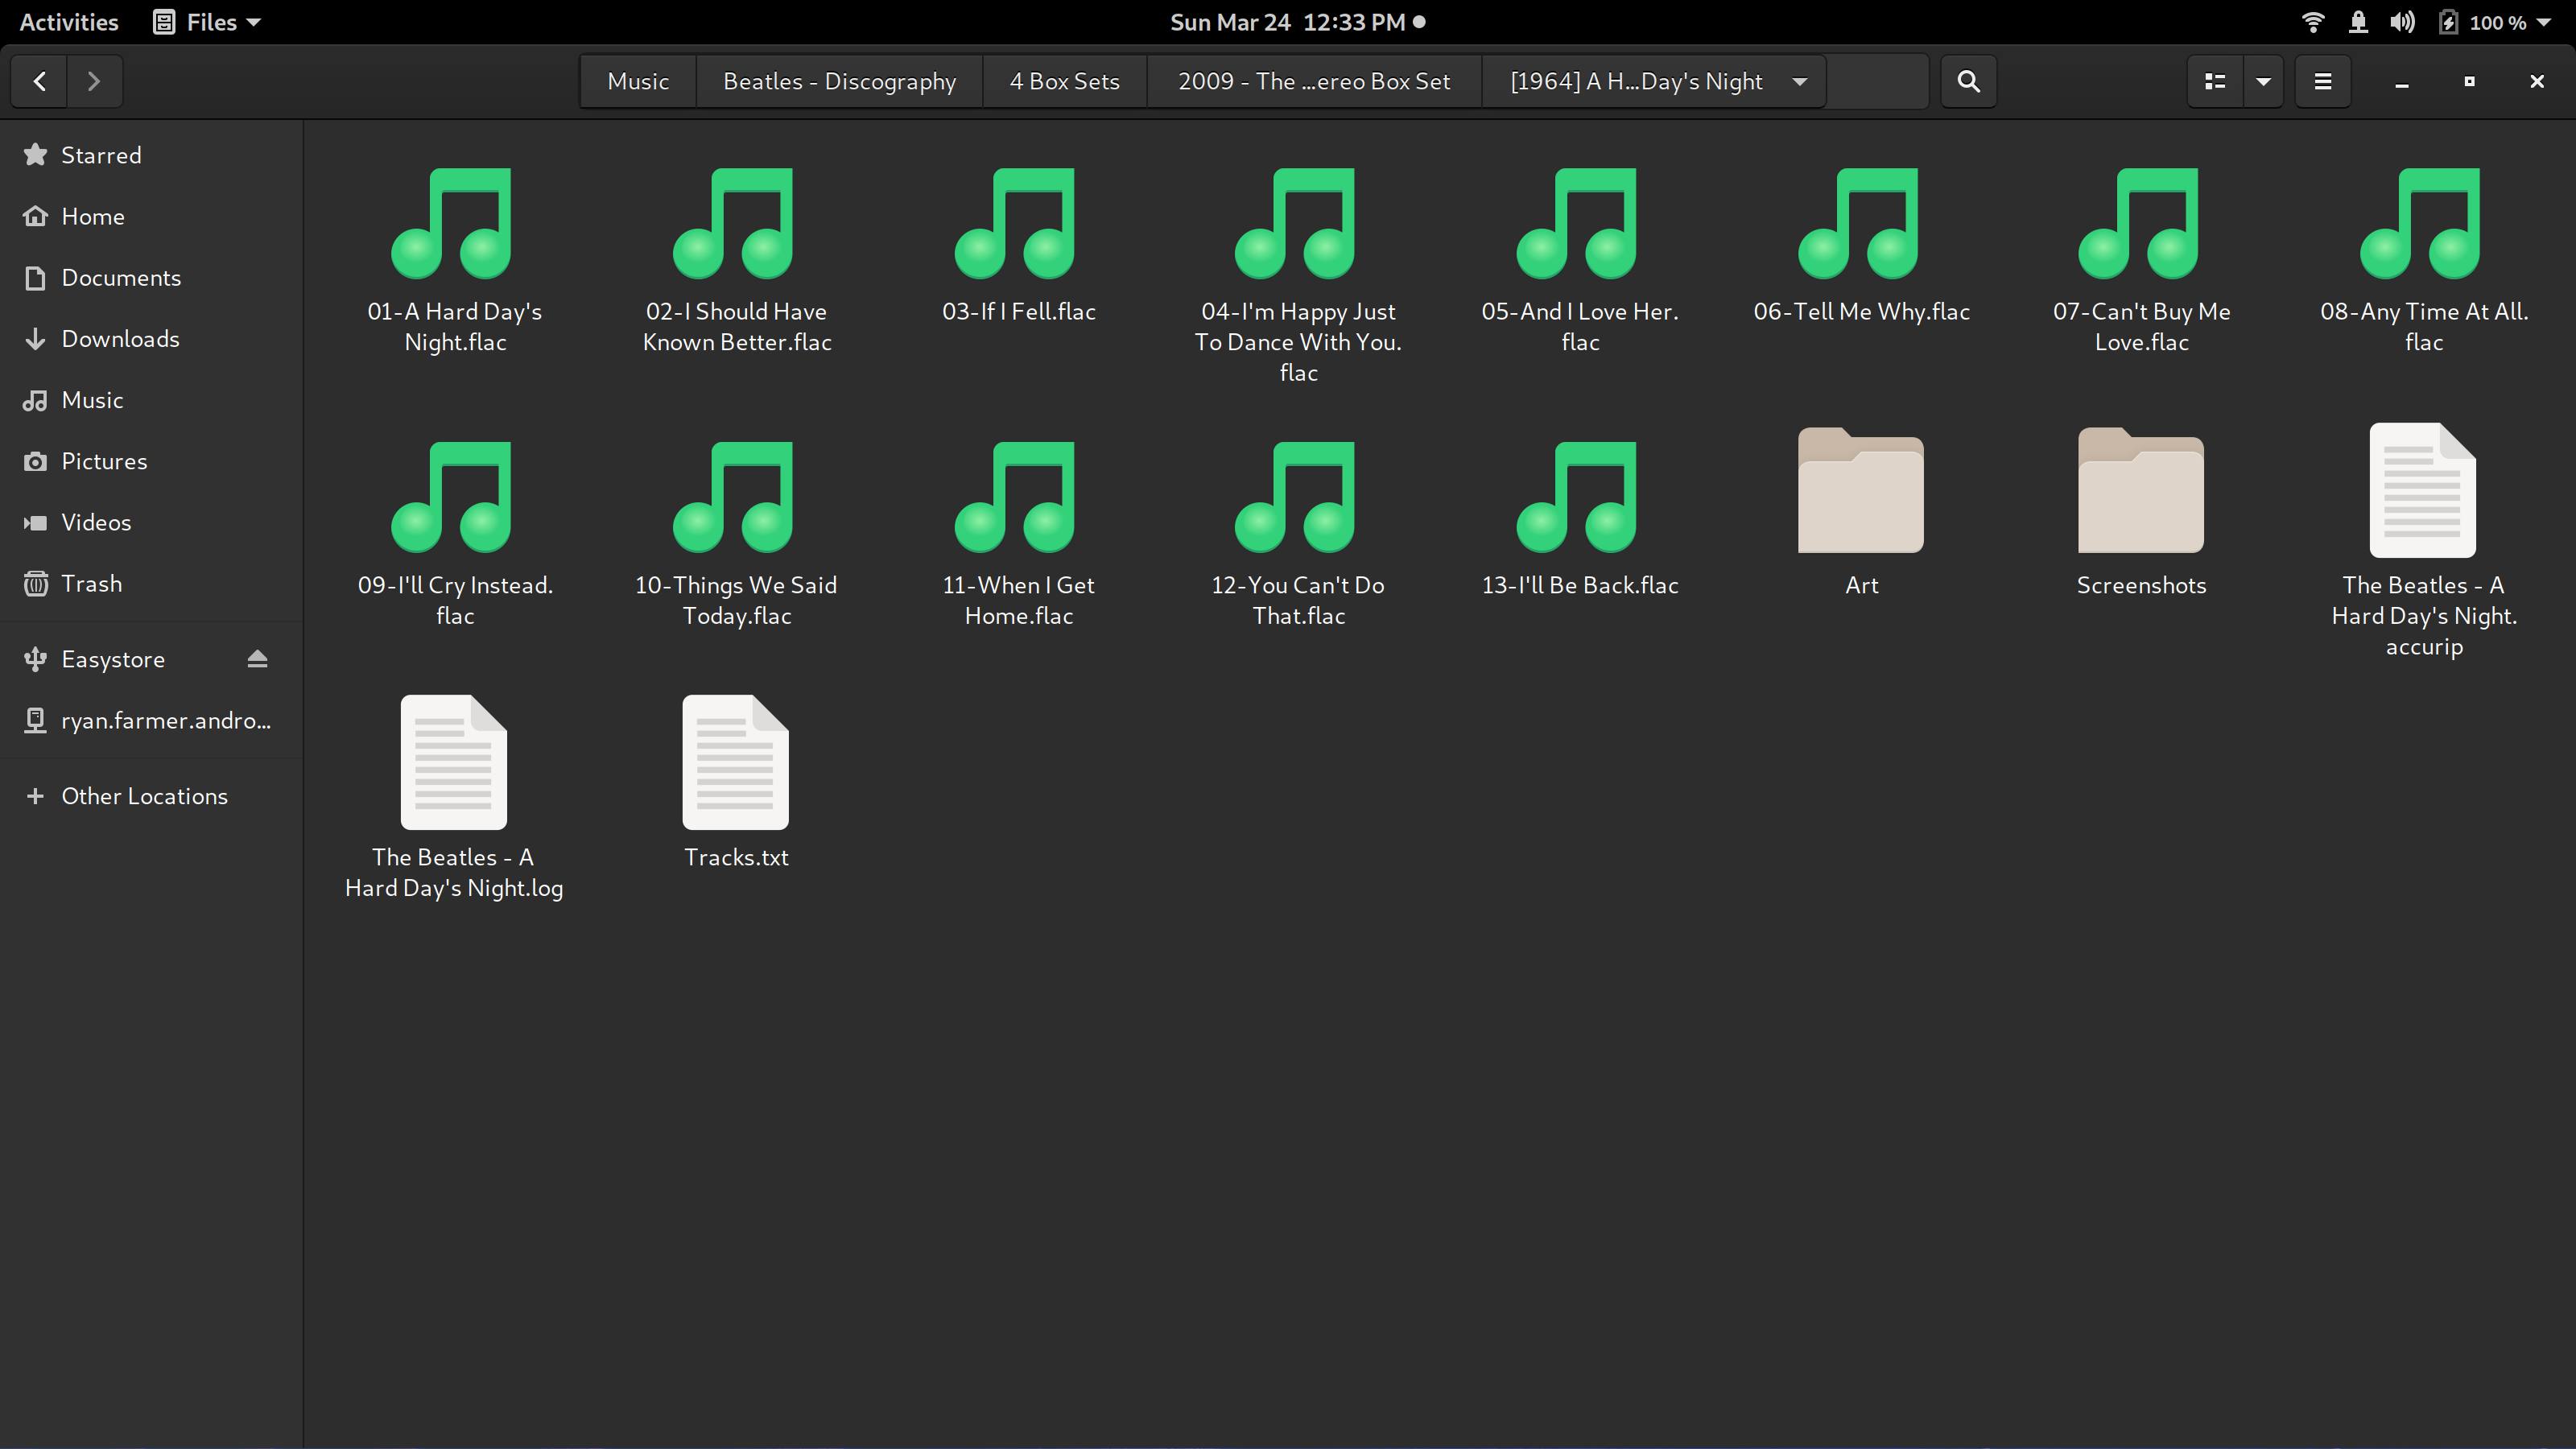The height and width of the screenshot is (1449, 2576).
Task: Eject the Easystore drive
Action: coord(257,659)
